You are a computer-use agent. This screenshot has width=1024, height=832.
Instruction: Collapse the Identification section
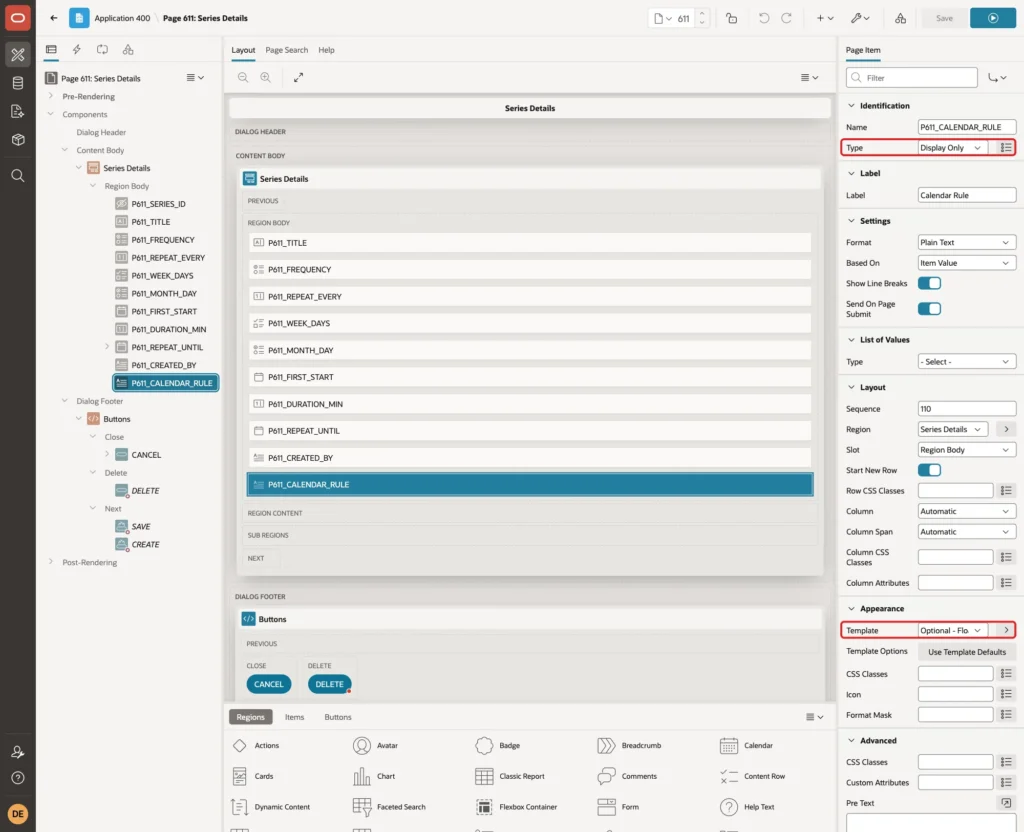(x=851, y=106)
